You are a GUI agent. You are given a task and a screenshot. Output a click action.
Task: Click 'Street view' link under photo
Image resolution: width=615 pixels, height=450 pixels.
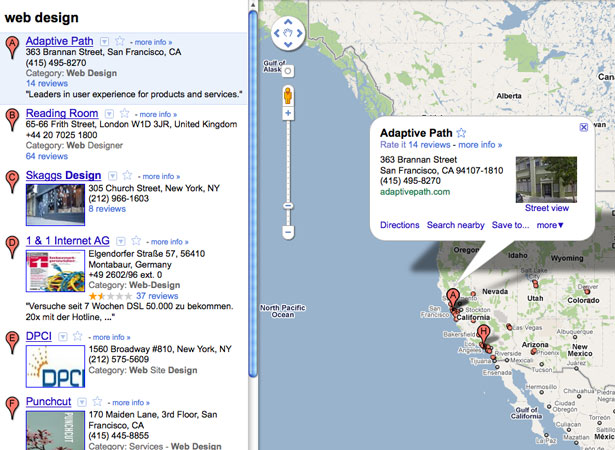pyautogui.click(x=547, y=208)
